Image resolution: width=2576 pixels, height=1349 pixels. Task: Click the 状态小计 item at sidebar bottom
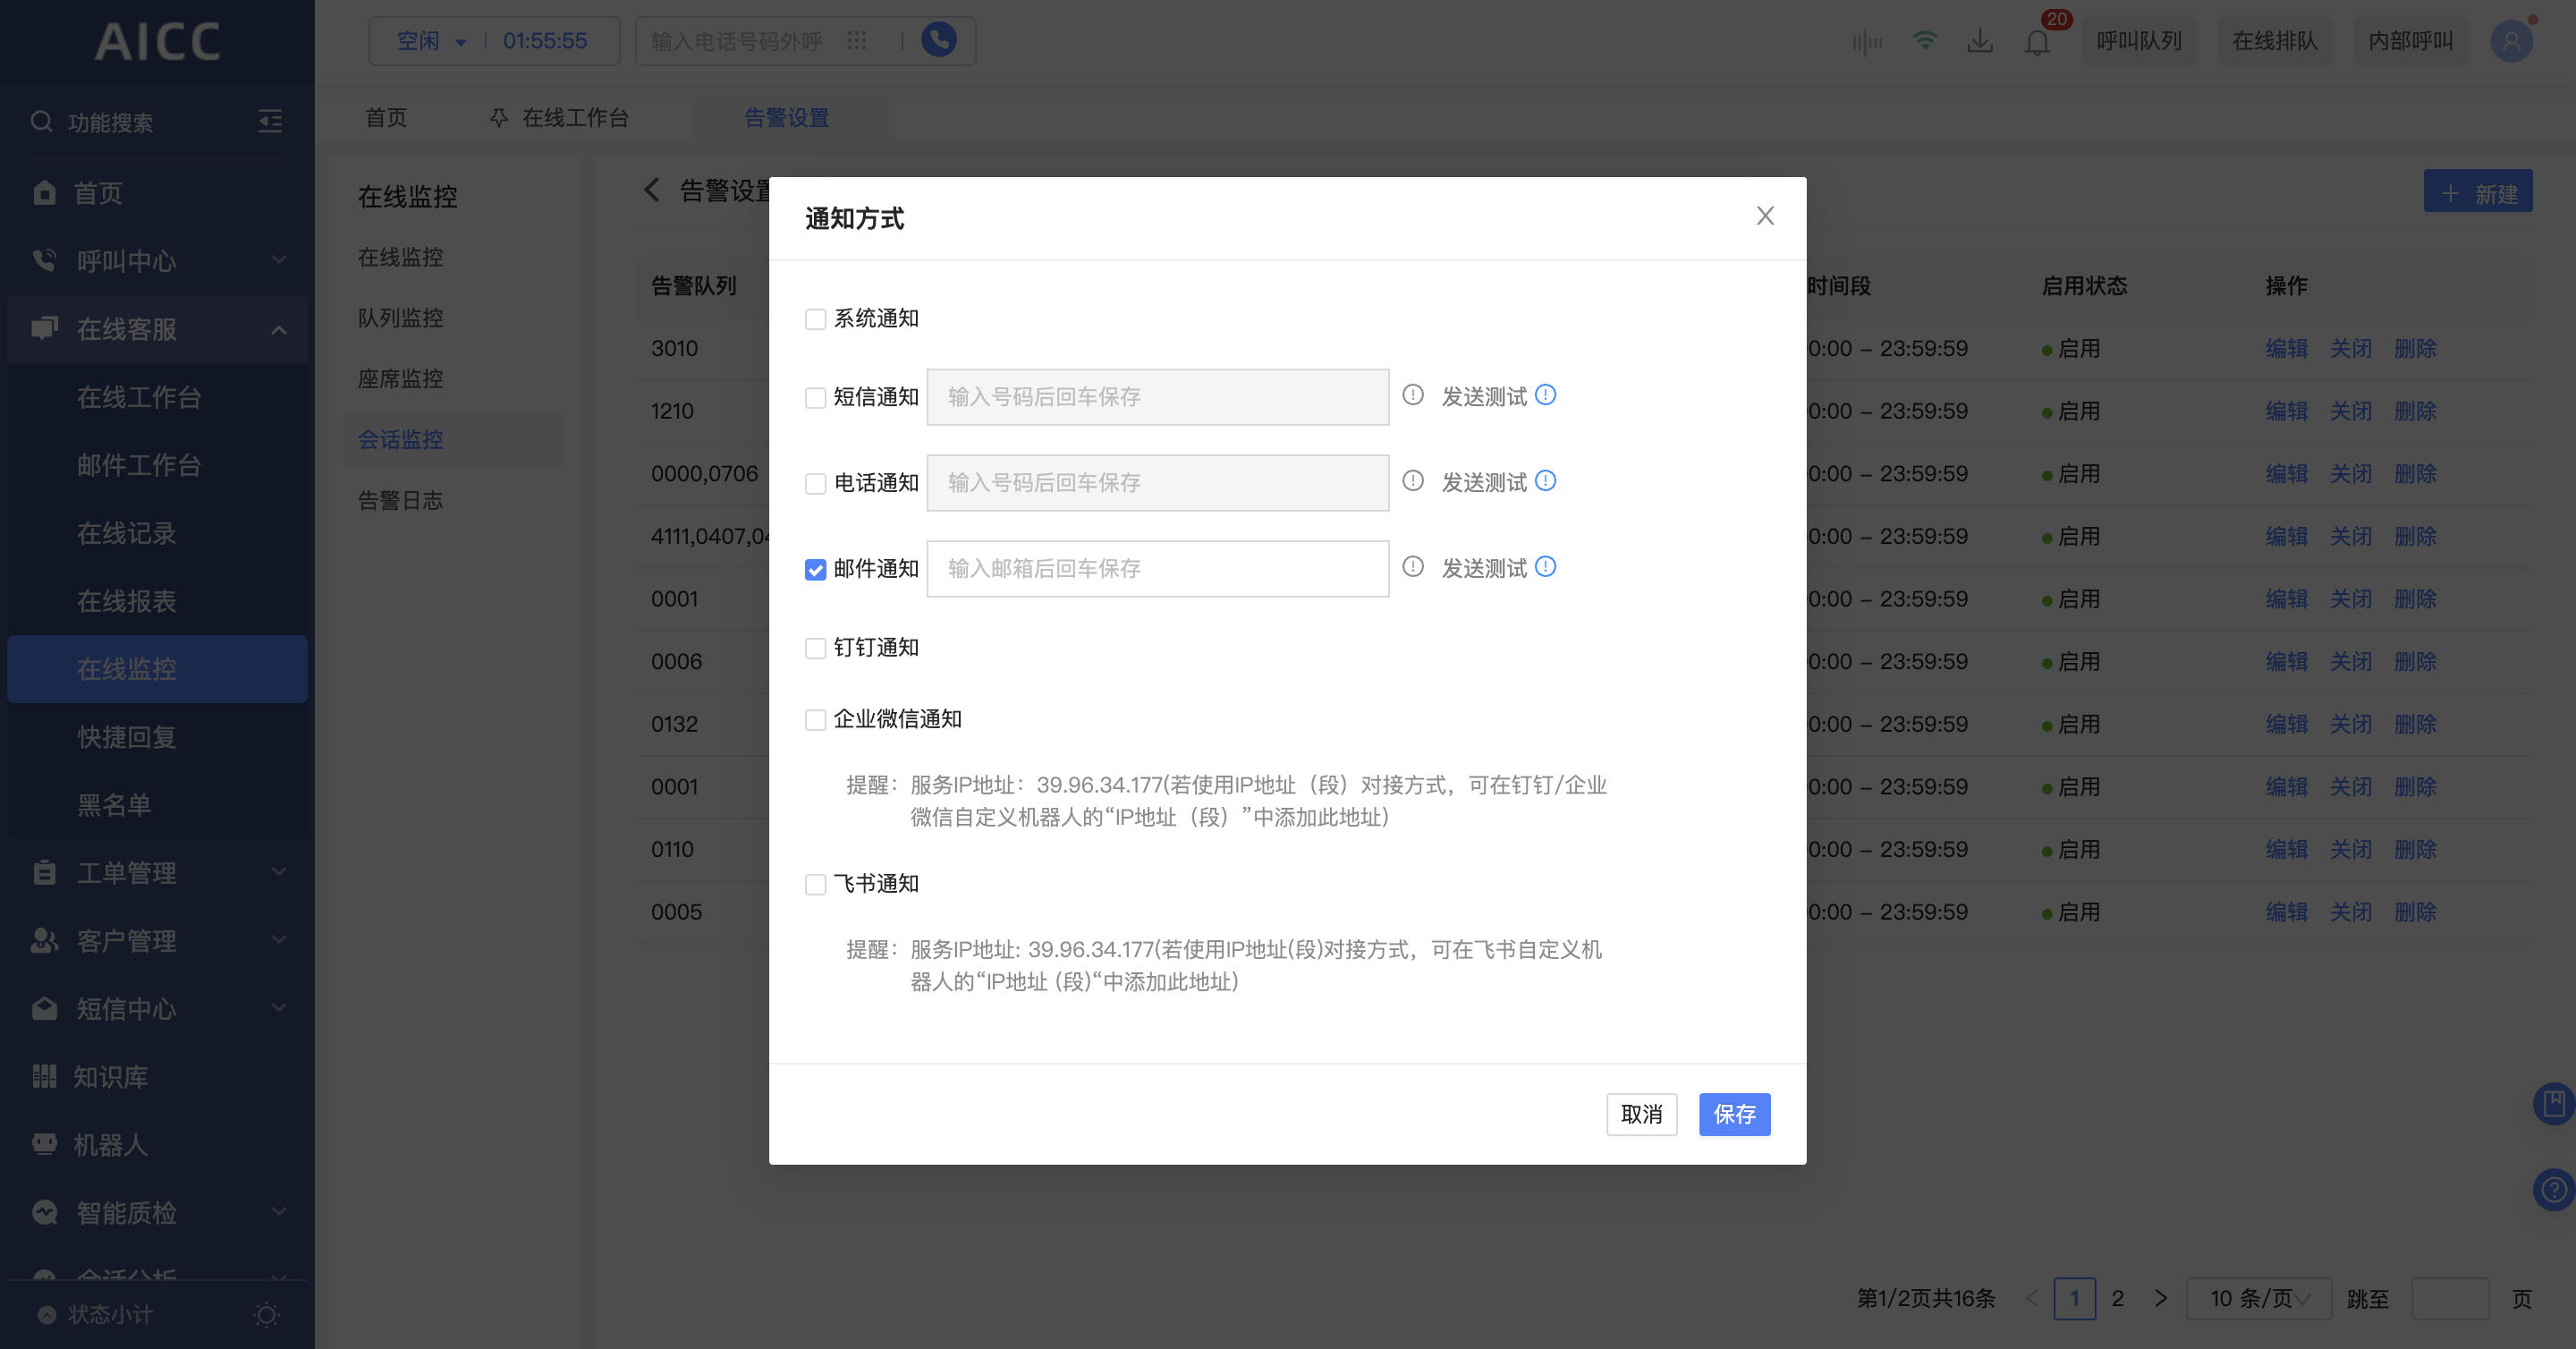click(95, 1314)
